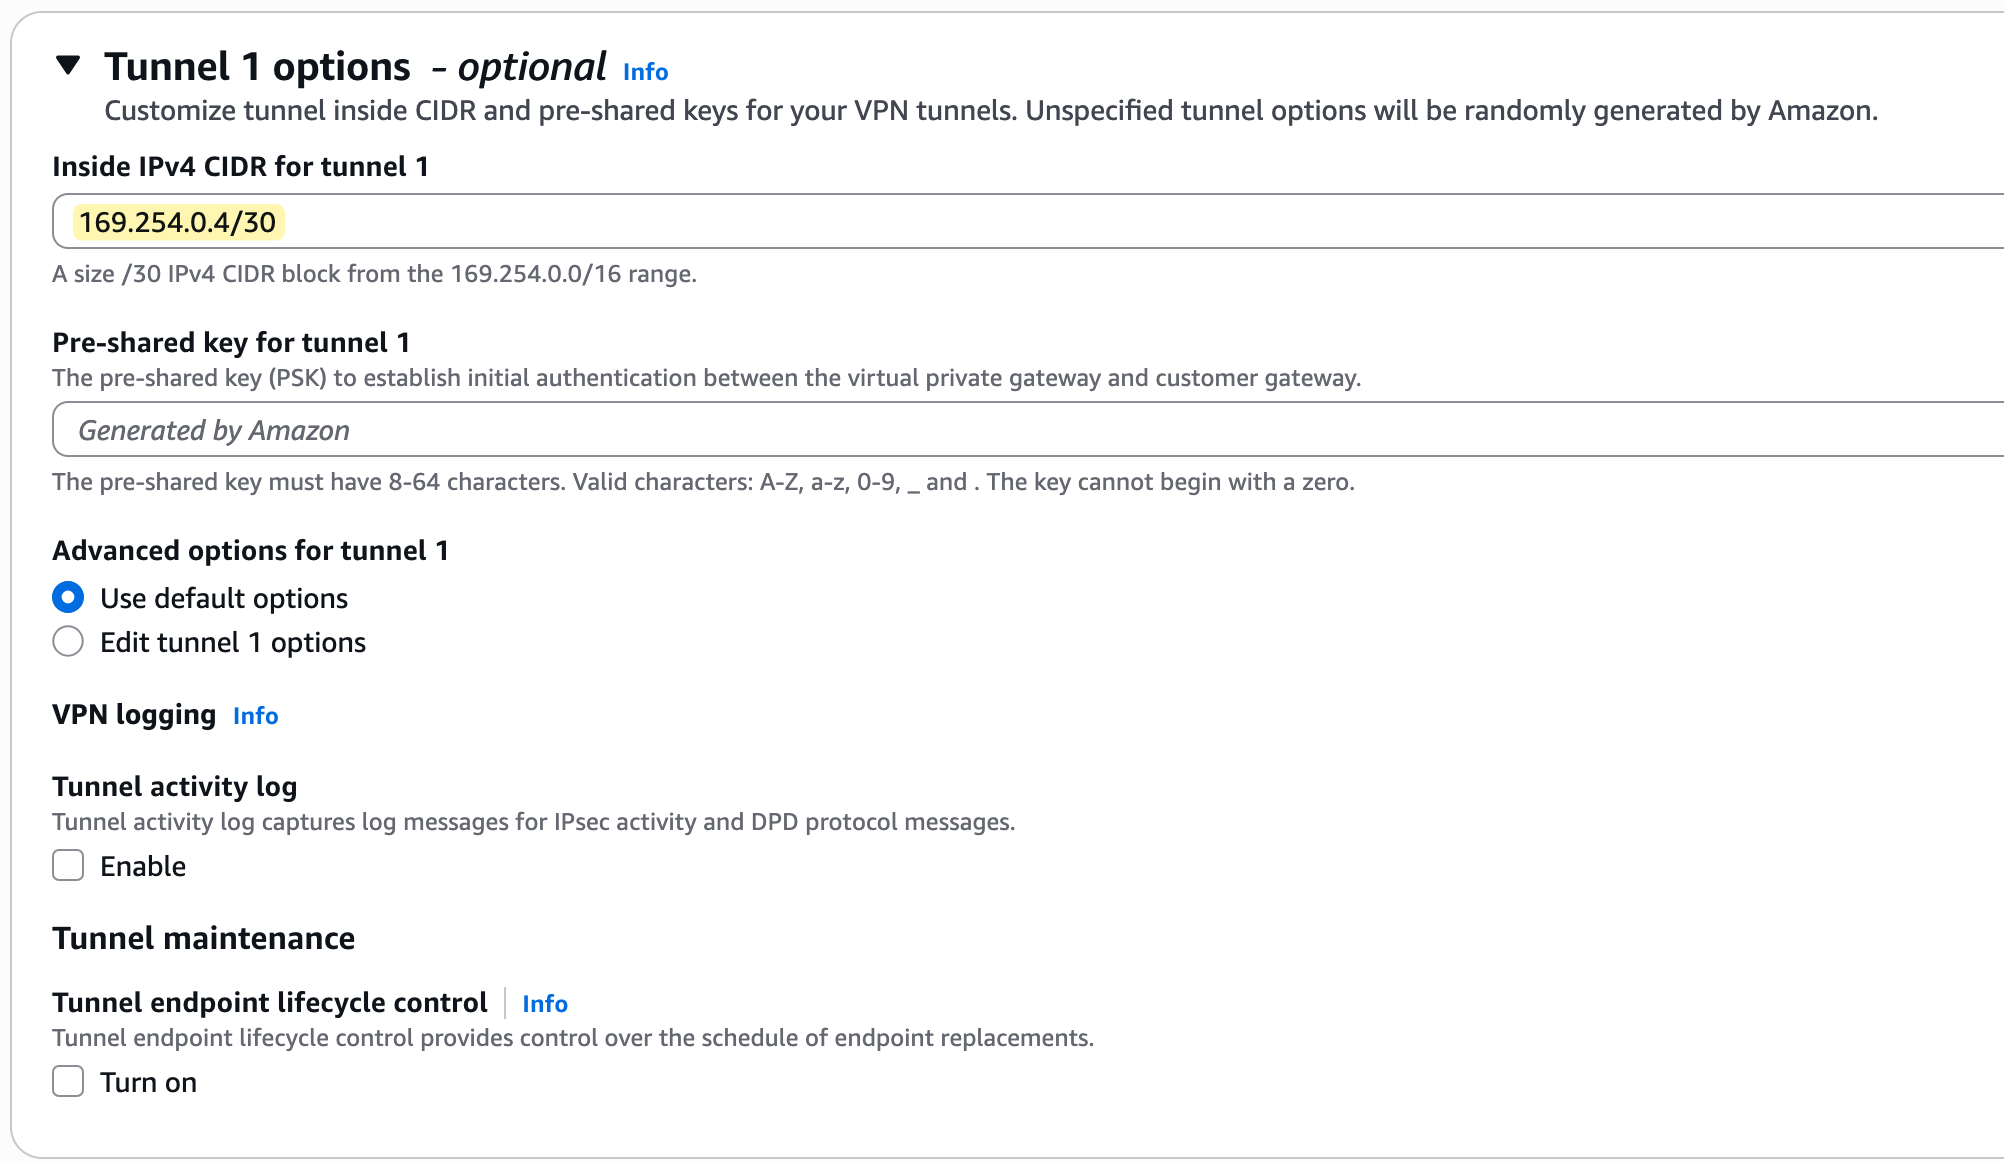Open the Info link beside Tunnel 1 options
2004x1162 pixels.
point(644,71)
